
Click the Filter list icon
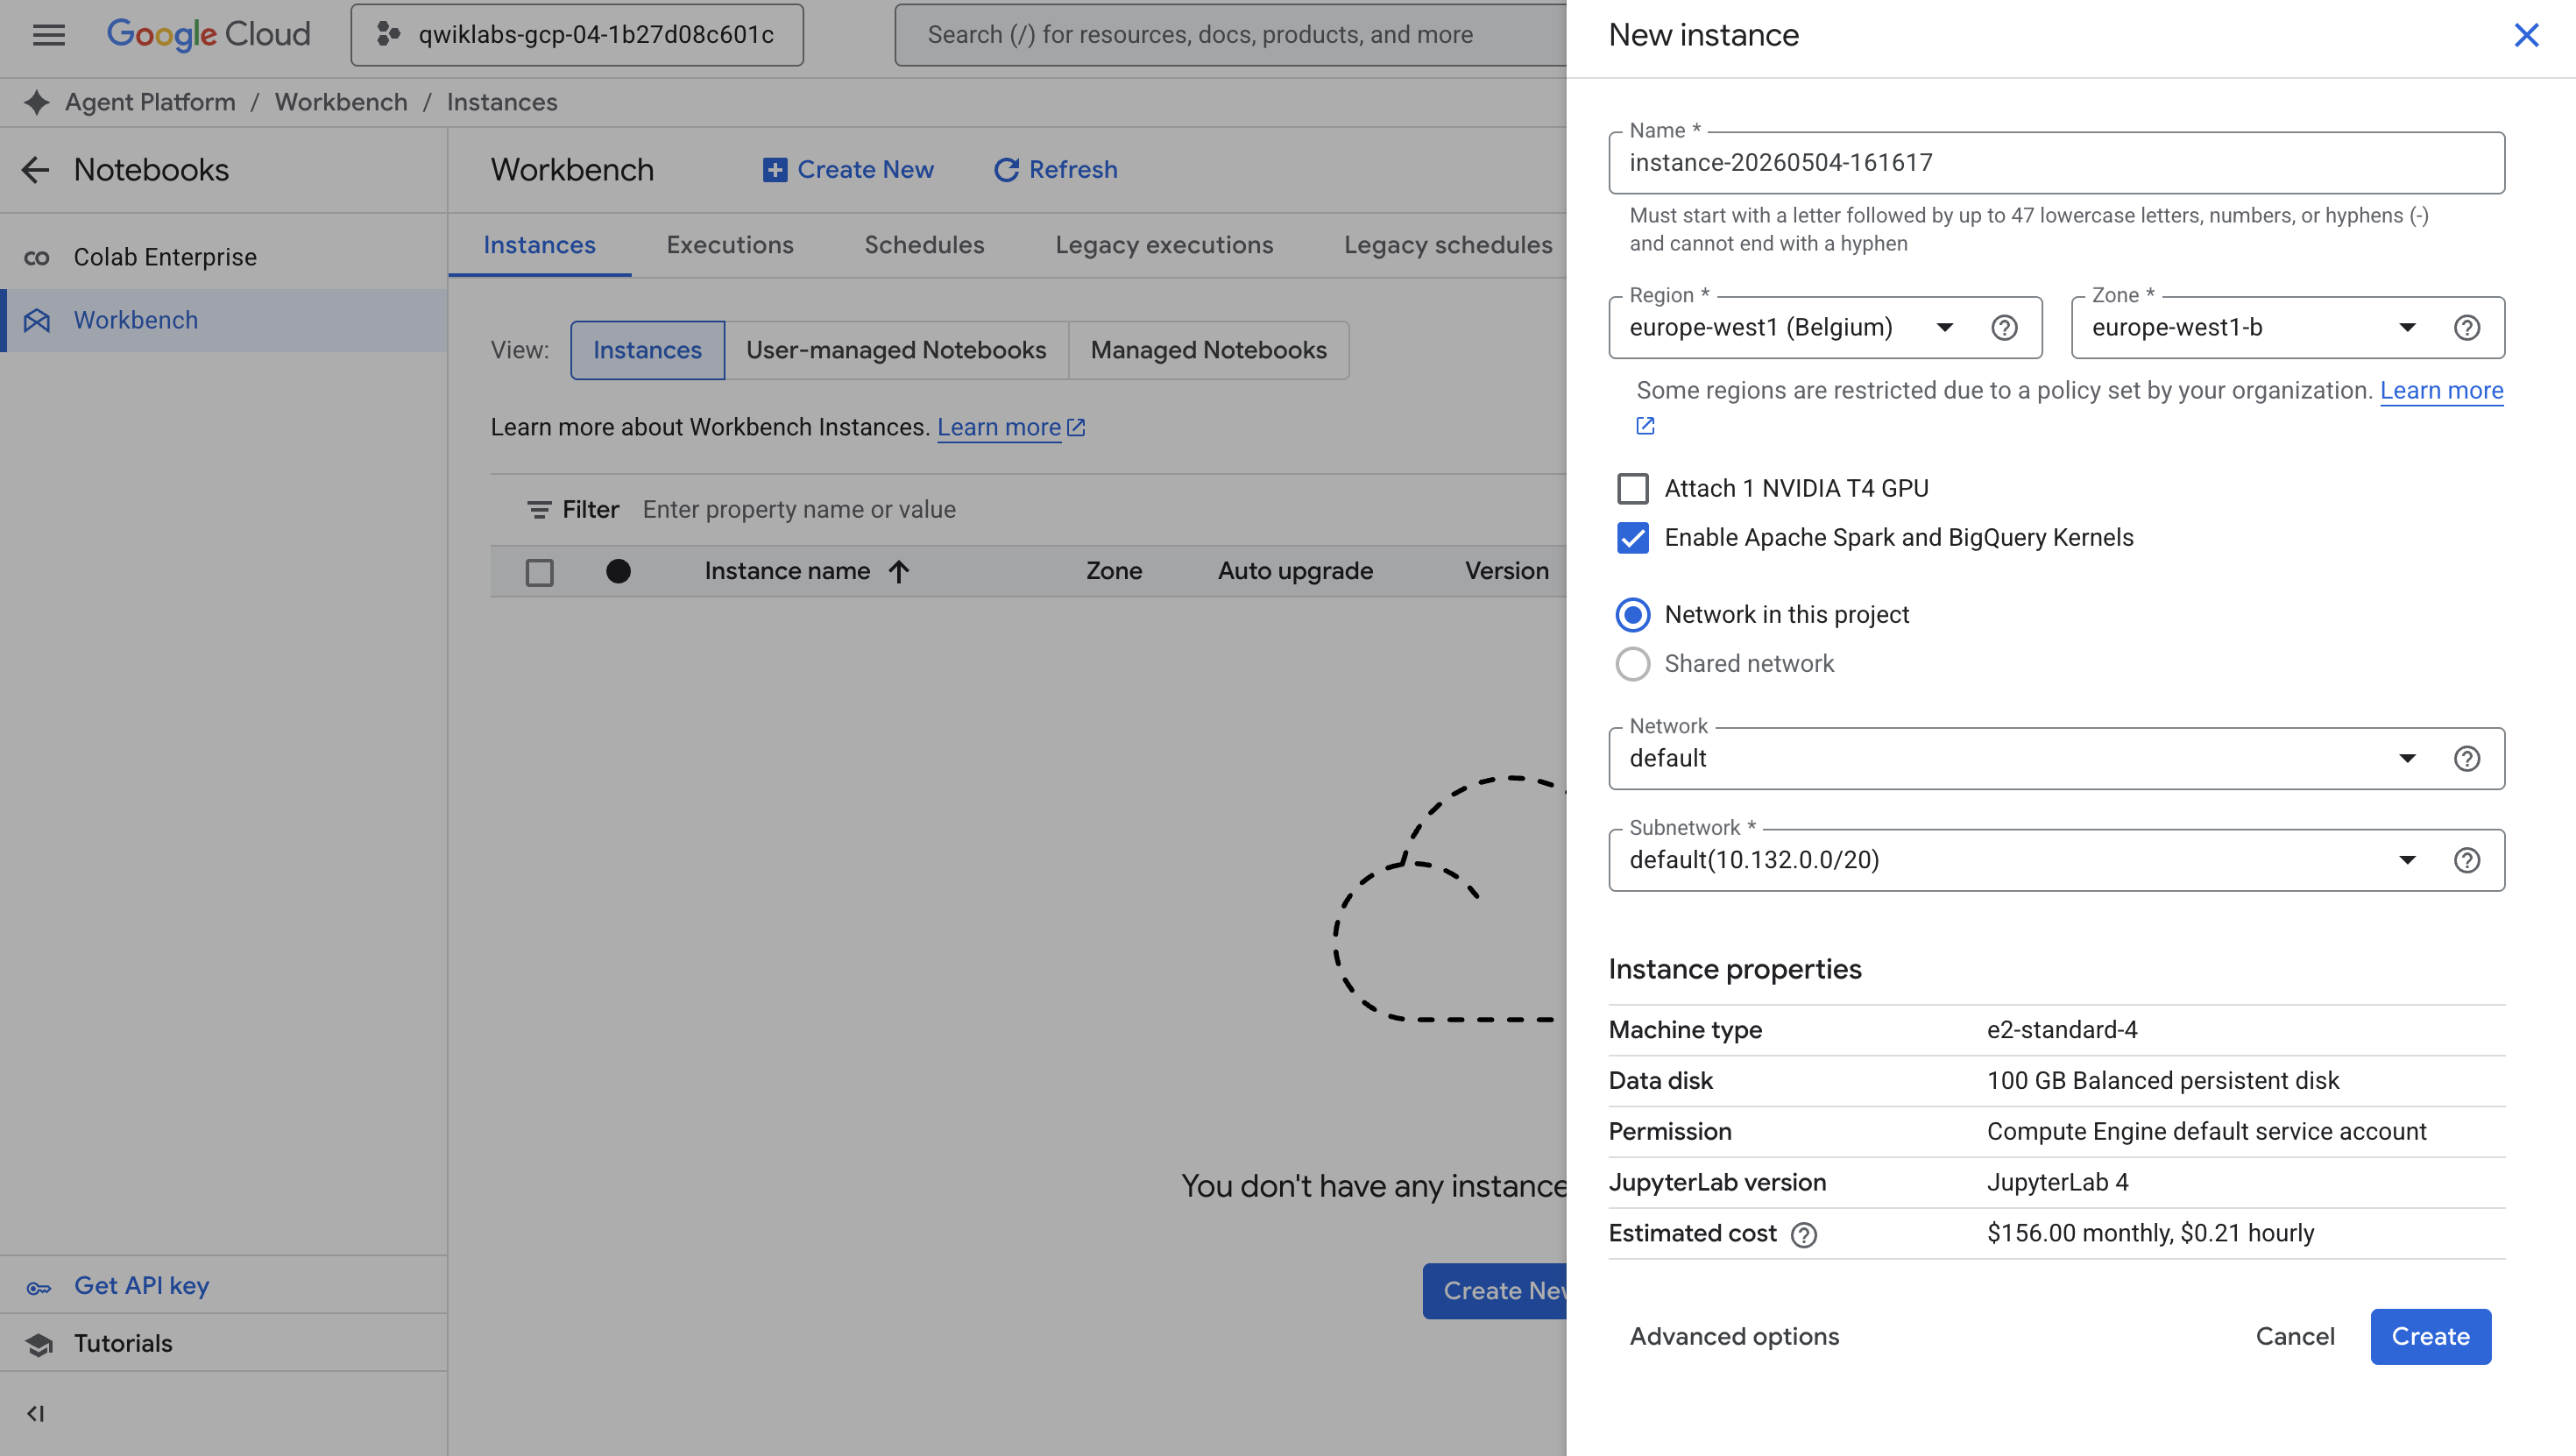point(539,510)
